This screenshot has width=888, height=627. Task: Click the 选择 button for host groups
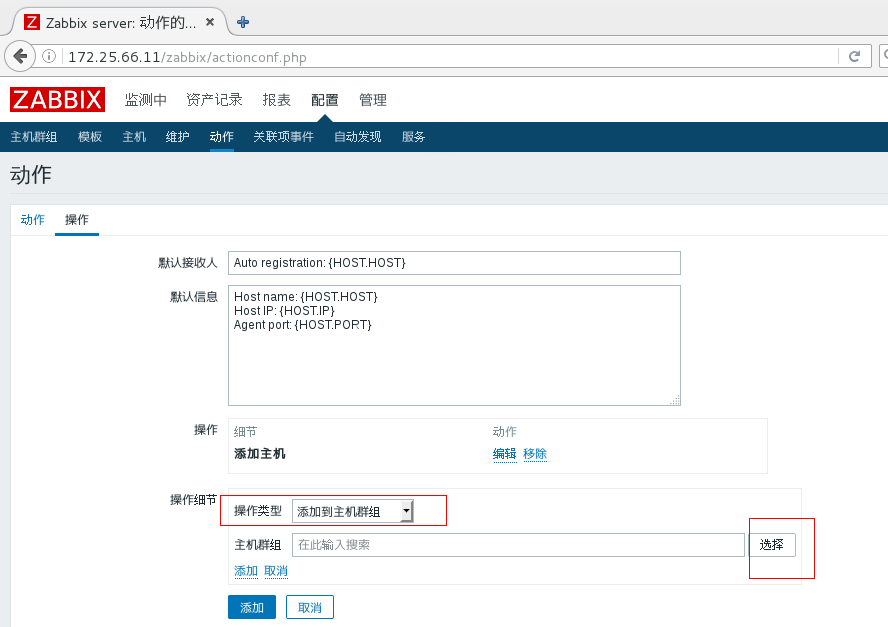point(772,545)
